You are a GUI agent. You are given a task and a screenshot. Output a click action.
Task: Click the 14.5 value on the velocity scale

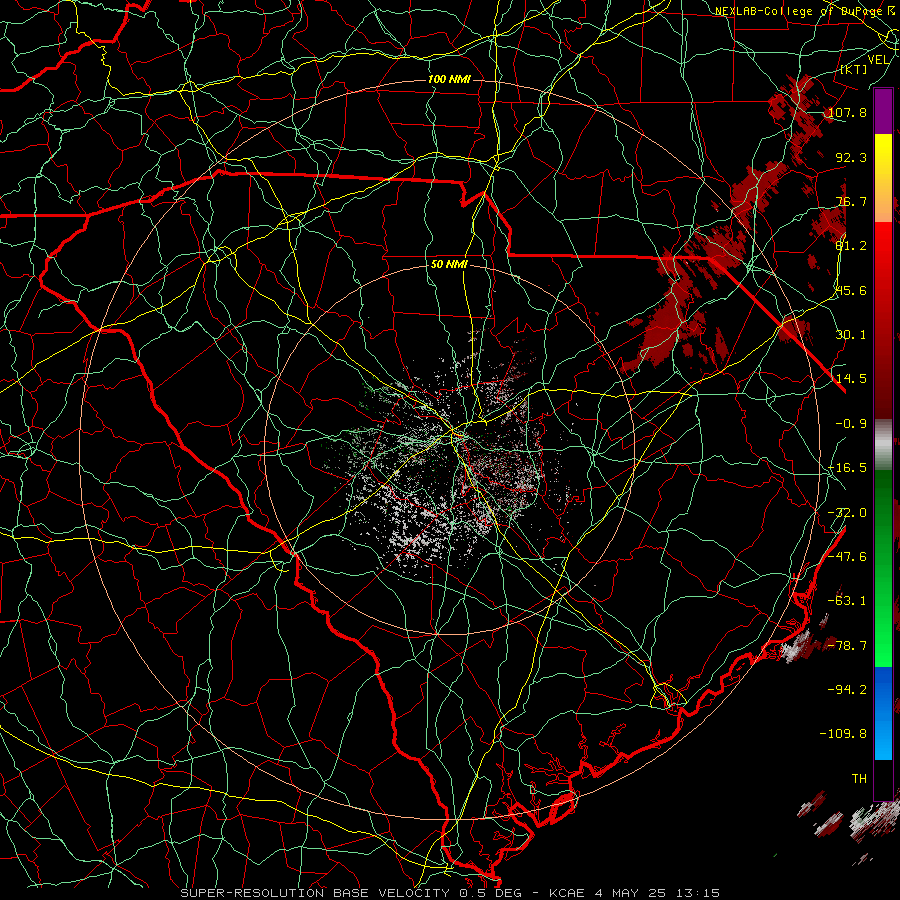(851, 379)
